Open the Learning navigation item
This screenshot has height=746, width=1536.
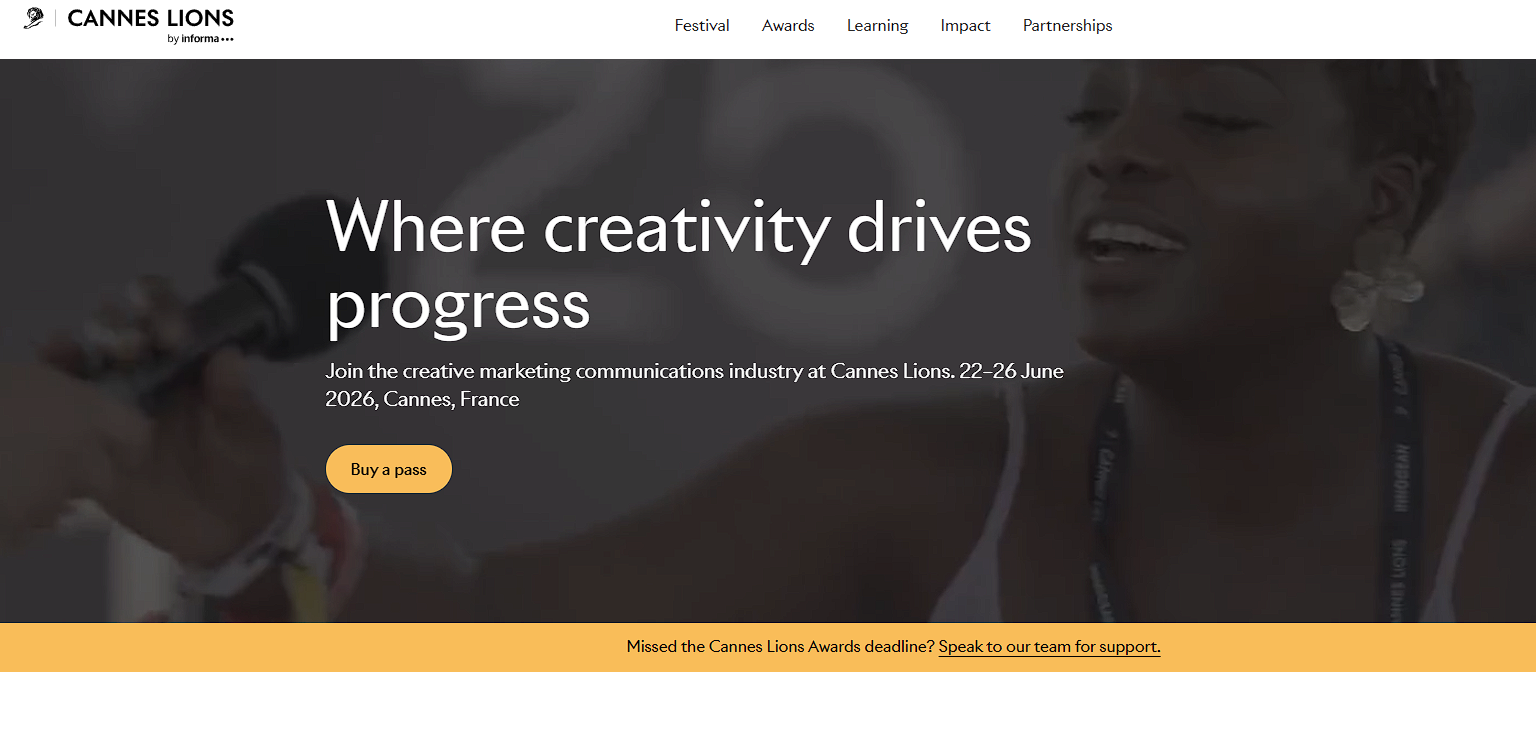click(x=877, y=26)
